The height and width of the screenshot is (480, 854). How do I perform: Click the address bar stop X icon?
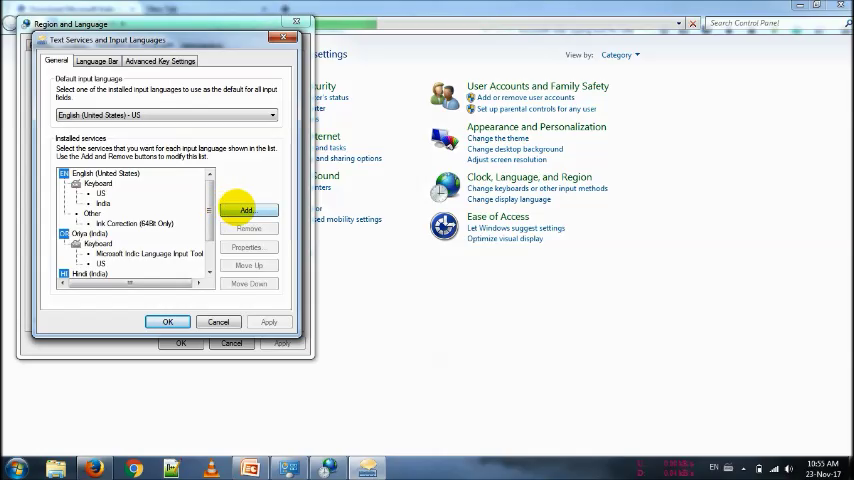693,23
